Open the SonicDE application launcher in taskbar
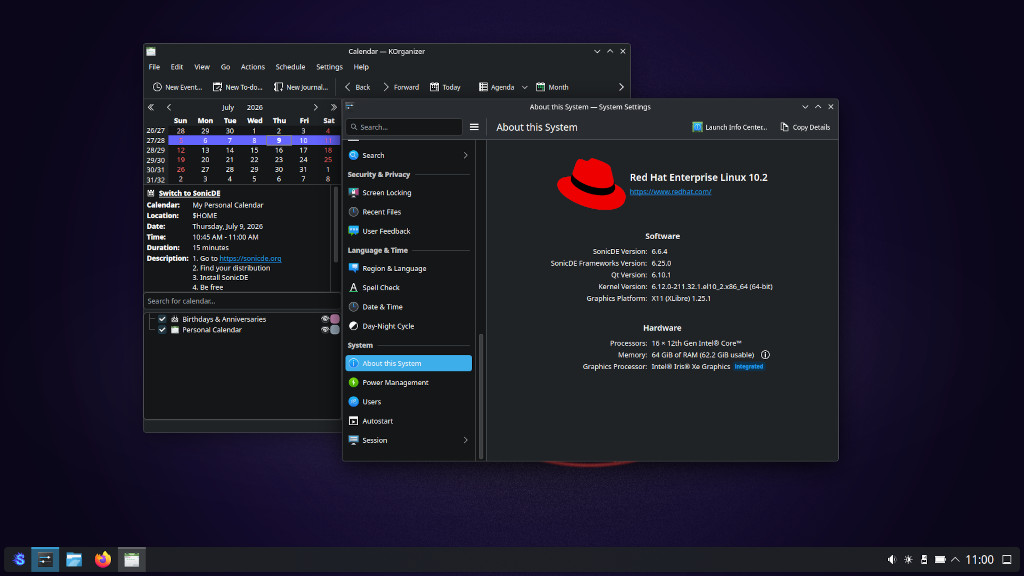 18,560
